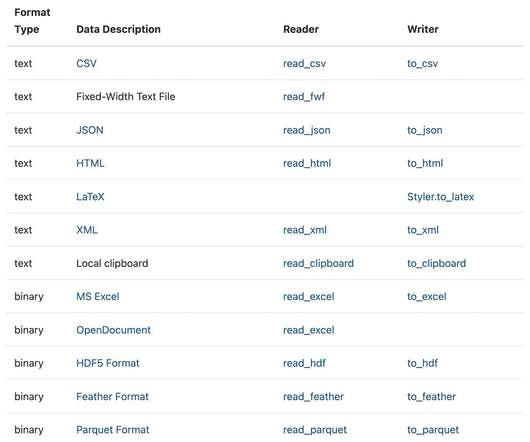Viewport: 530px width, 442px height.
Task: Open the to_csv writer link
Action: click(x=422, y=63)
